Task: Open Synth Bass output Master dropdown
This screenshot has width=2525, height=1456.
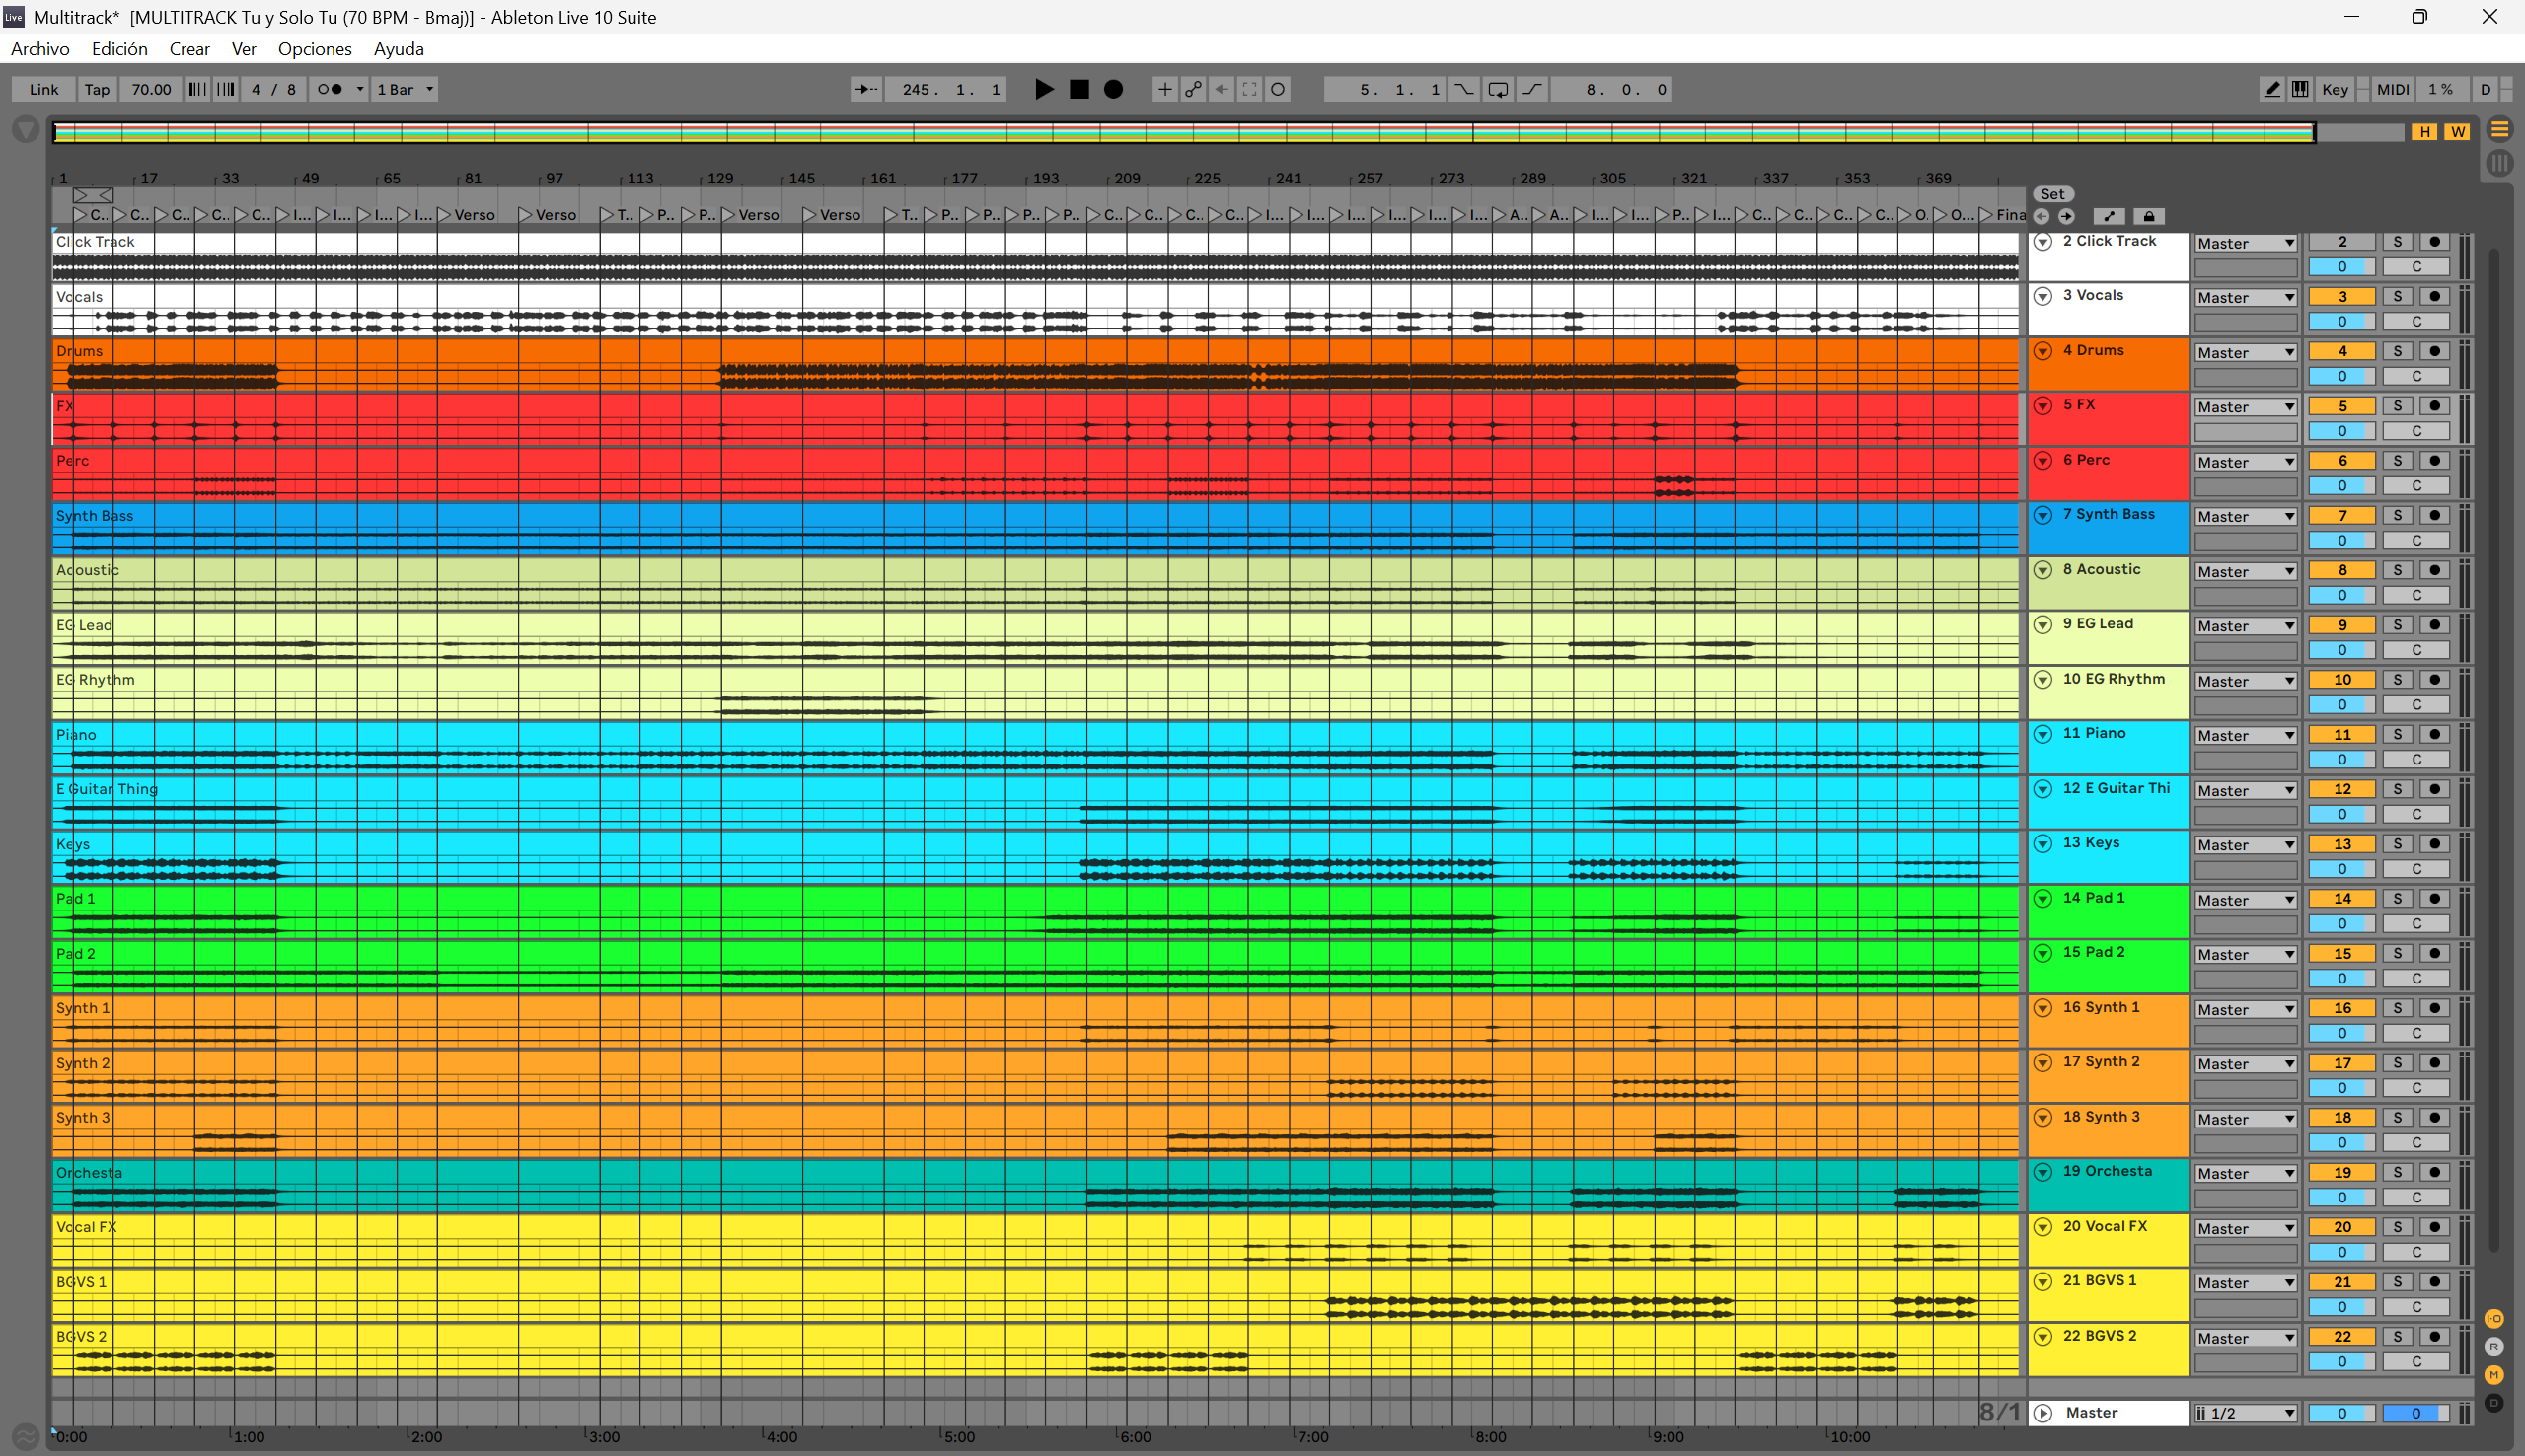Action: tap(2245, 516)
